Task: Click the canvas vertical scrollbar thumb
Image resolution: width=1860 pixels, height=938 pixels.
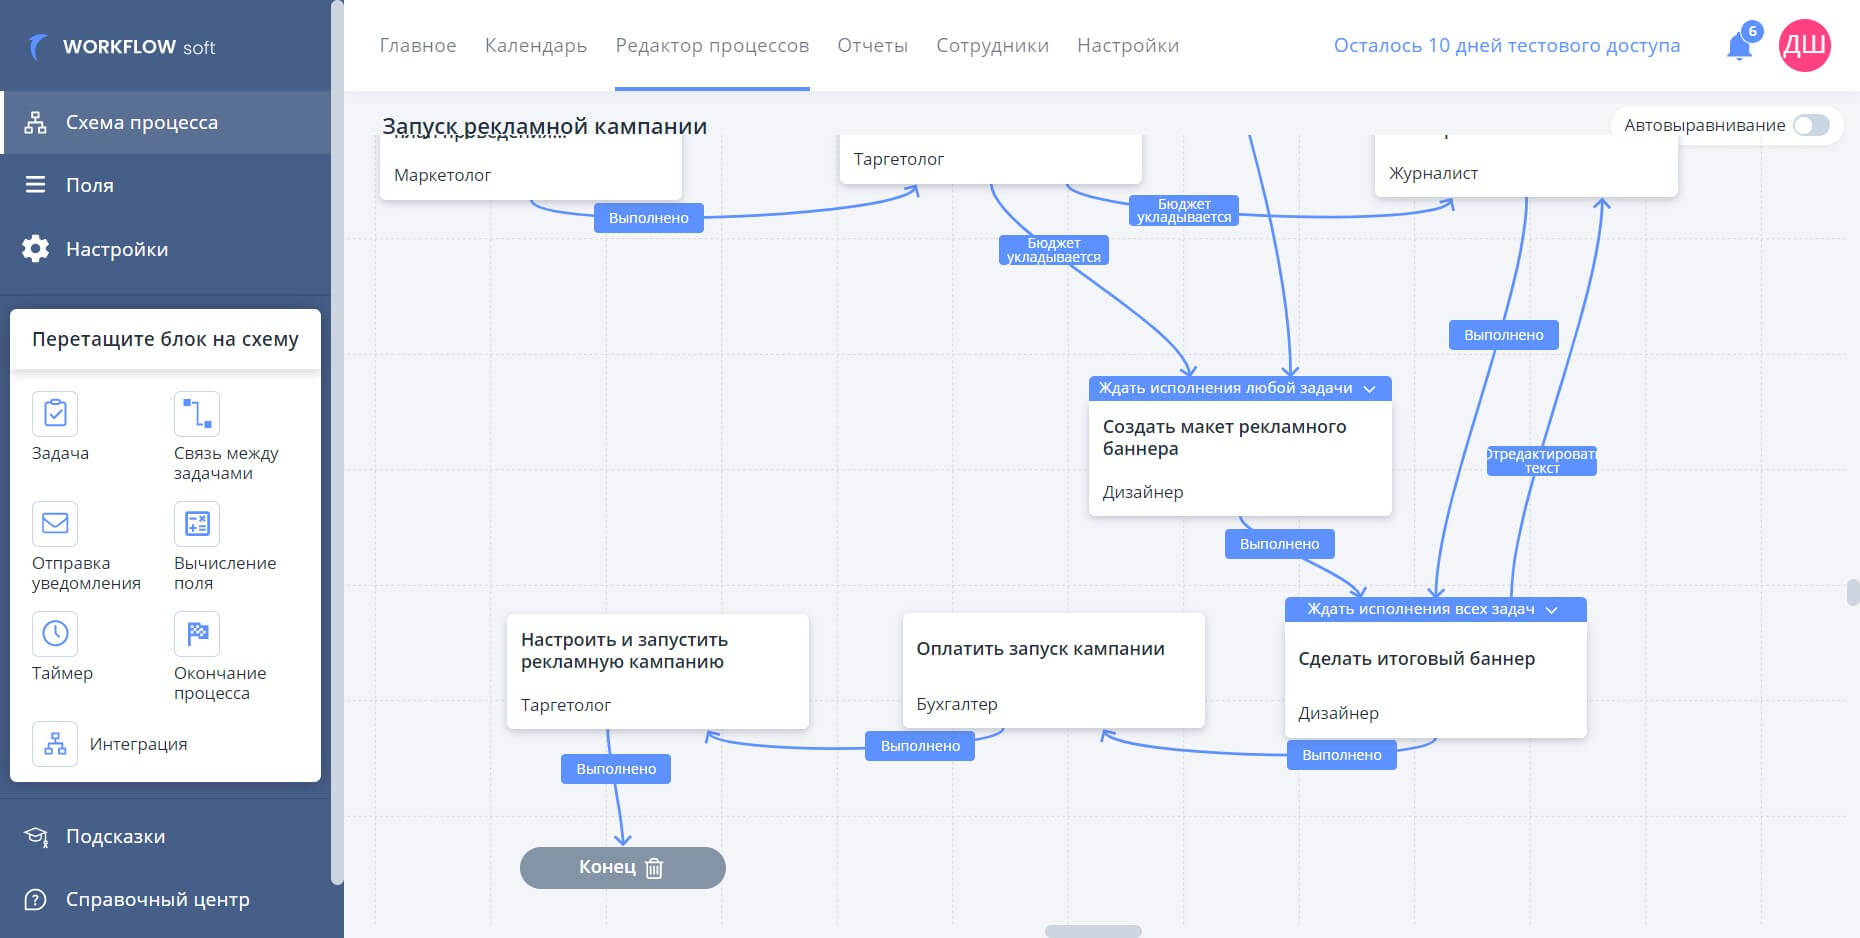Action: tap(1853, 592)
